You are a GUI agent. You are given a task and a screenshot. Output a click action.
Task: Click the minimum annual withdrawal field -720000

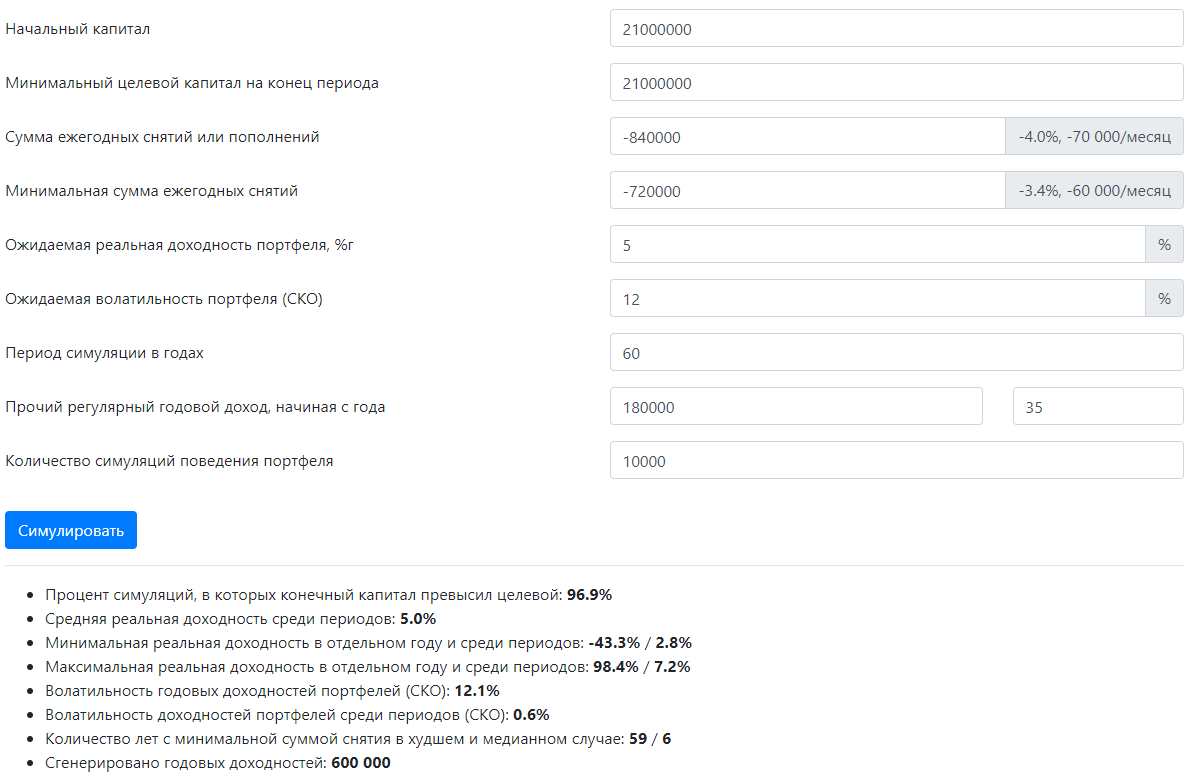click(x=808, y=191)
